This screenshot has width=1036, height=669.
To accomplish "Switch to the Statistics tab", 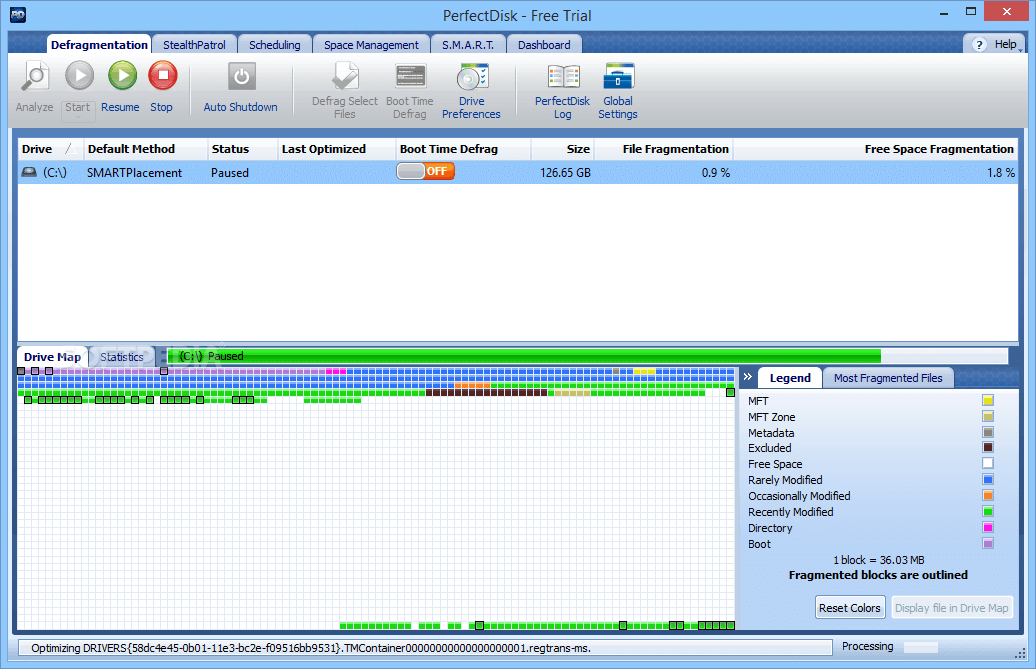I will 121,356.
